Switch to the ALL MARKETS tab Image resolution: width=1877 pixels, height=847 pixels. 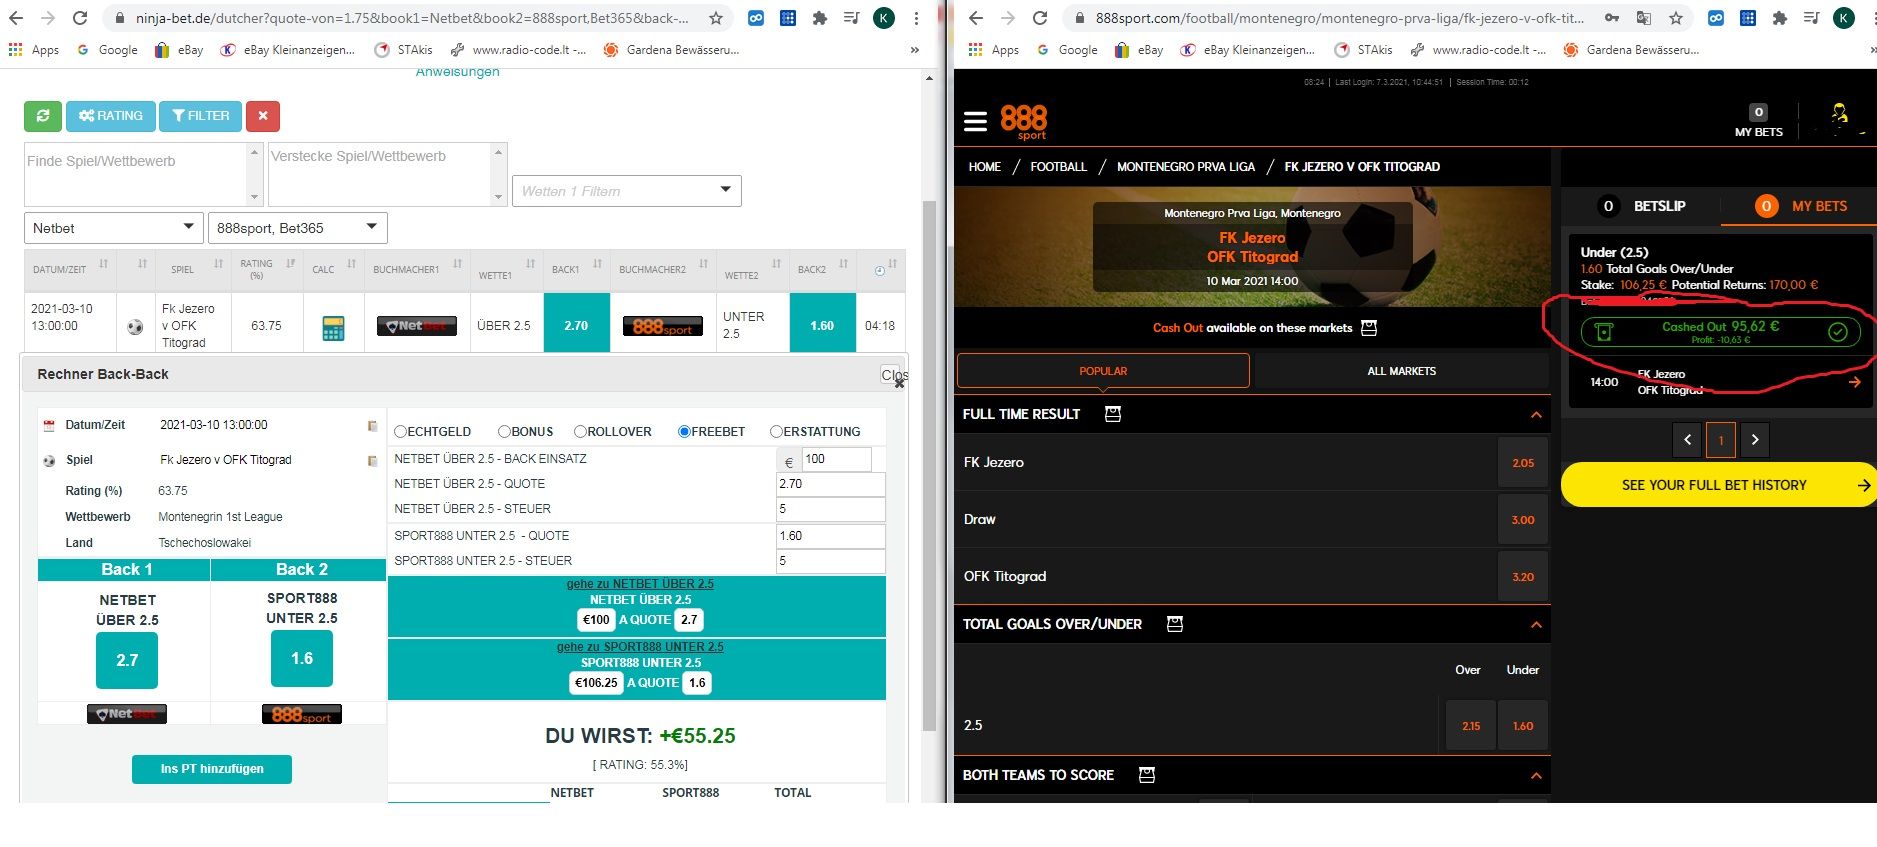point(1401,371)
